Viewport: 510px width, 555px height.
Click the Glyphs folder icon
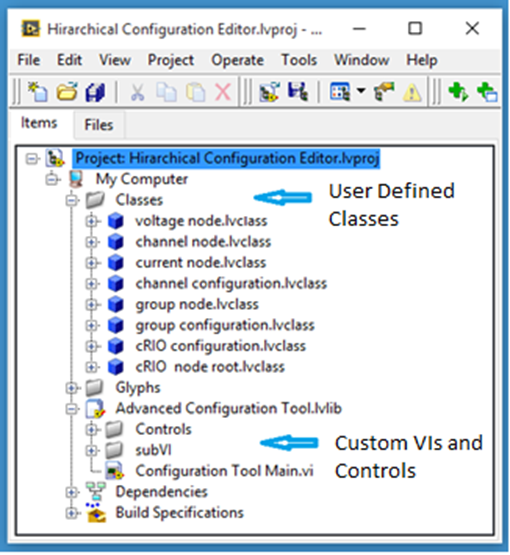click(x=95, y=388)
